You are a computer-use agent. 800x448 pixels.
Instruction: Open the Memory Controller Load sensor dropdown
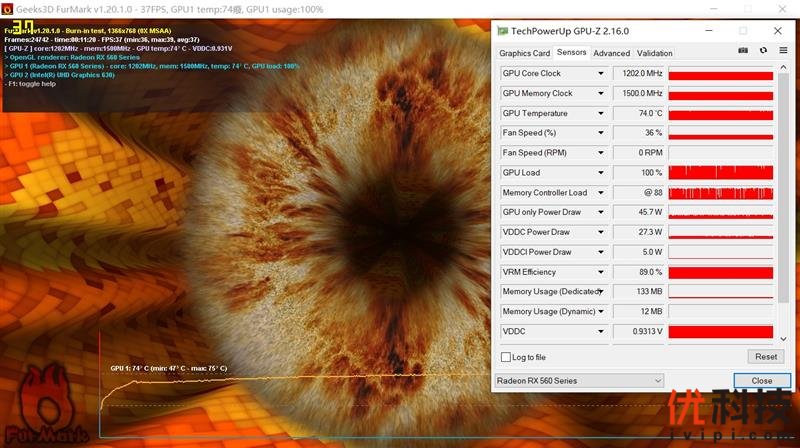[601, 192]
